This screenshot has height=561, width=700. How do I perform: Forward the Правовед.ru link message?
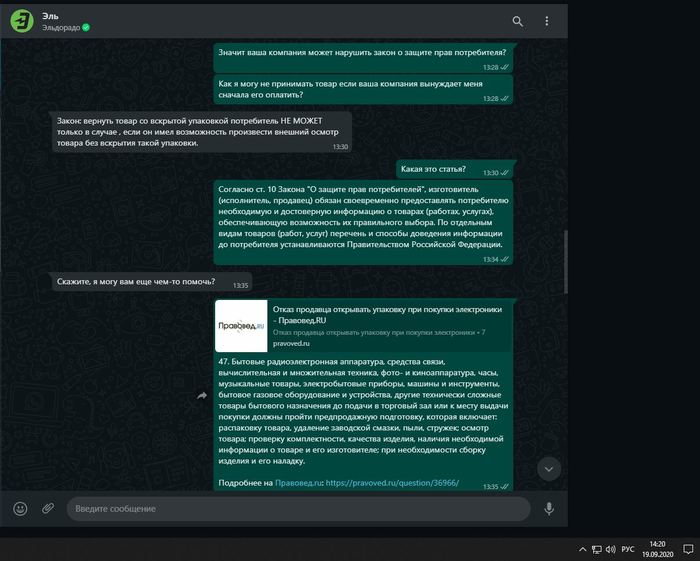click(202, 395)
